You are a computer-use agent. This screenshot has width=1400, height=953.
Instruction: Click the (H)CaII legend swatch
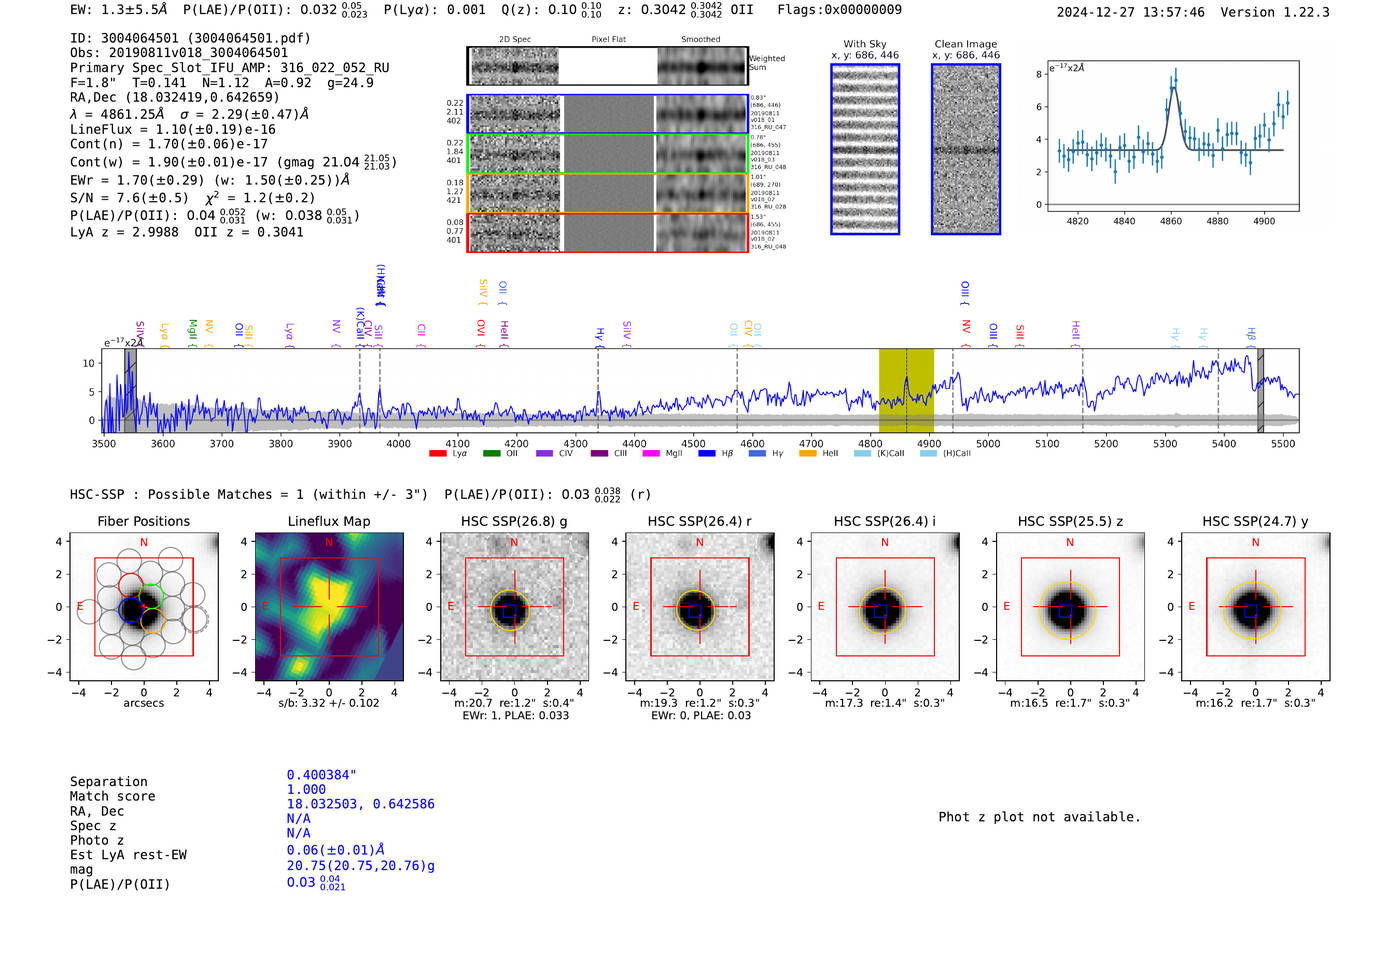click(x=928, y=453)
